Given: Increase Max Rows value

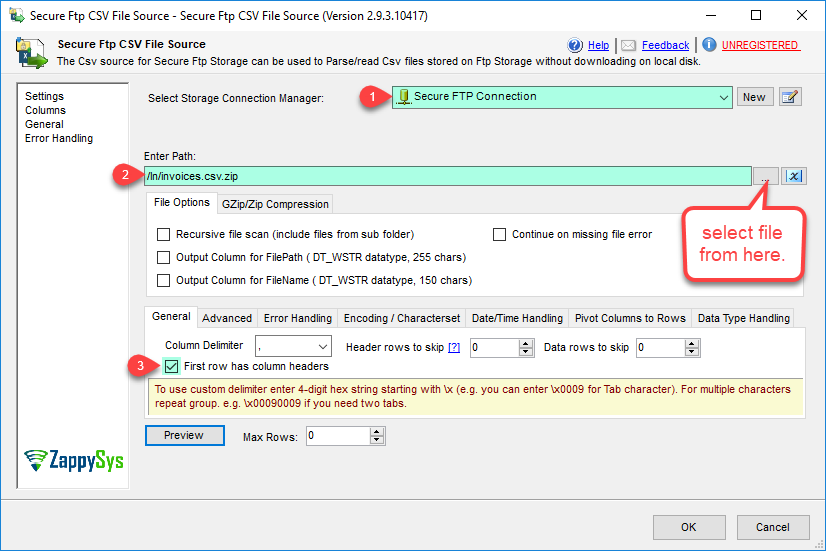Looking at the screenshot, I should coord(376,431).
